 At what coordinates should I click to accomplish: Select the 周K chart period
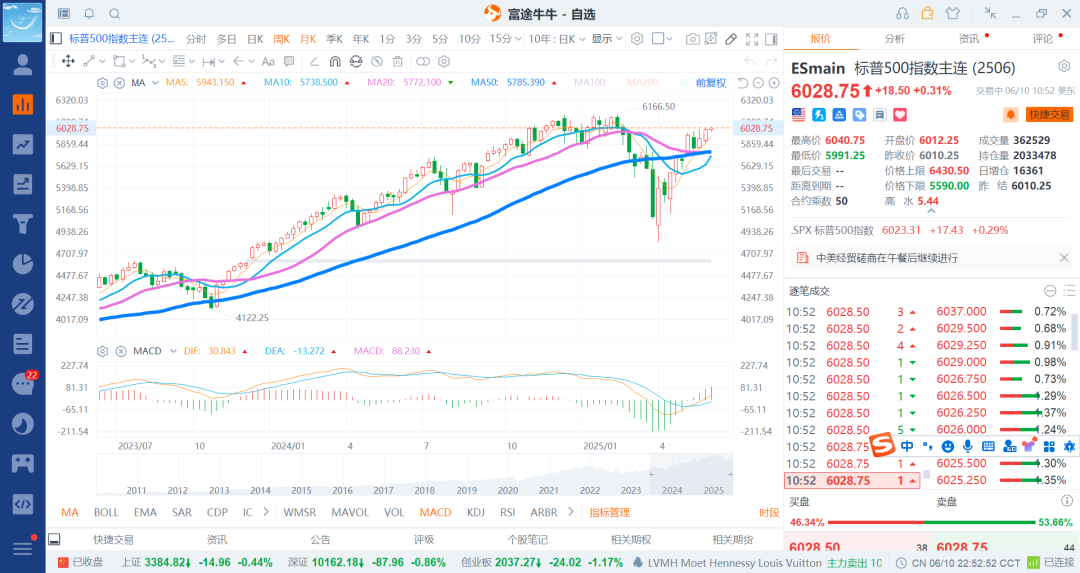click(282, 39)
